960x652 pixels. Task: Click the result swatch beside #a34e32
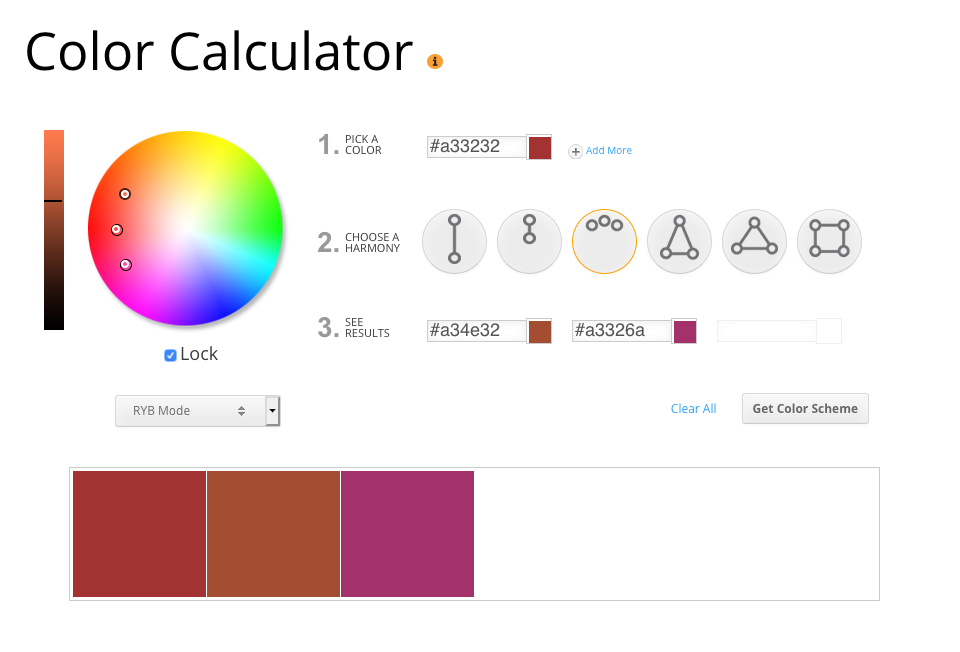[x=540, y=331]
